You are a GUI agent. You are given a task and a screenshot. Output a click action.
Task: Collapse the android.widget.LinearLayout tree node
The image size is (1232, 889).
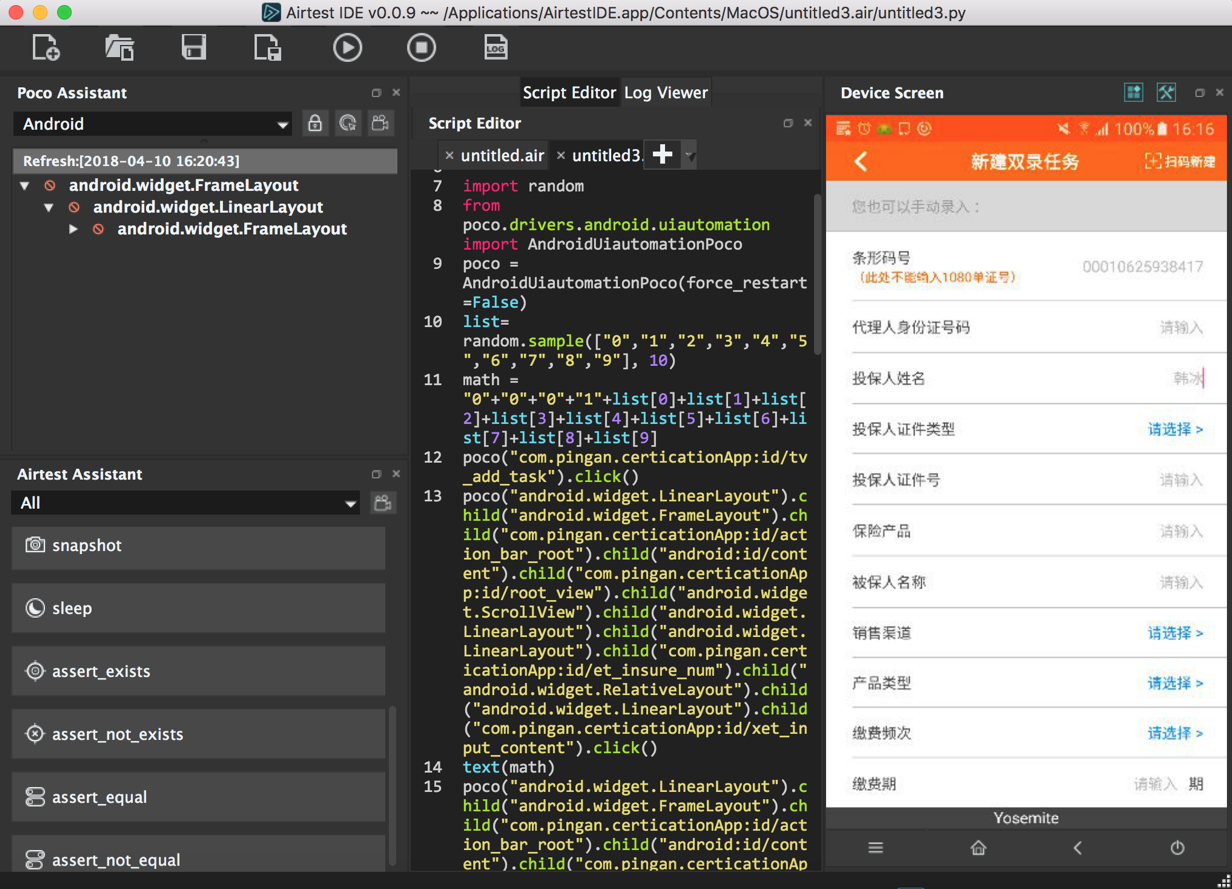(x=49, y=208)
